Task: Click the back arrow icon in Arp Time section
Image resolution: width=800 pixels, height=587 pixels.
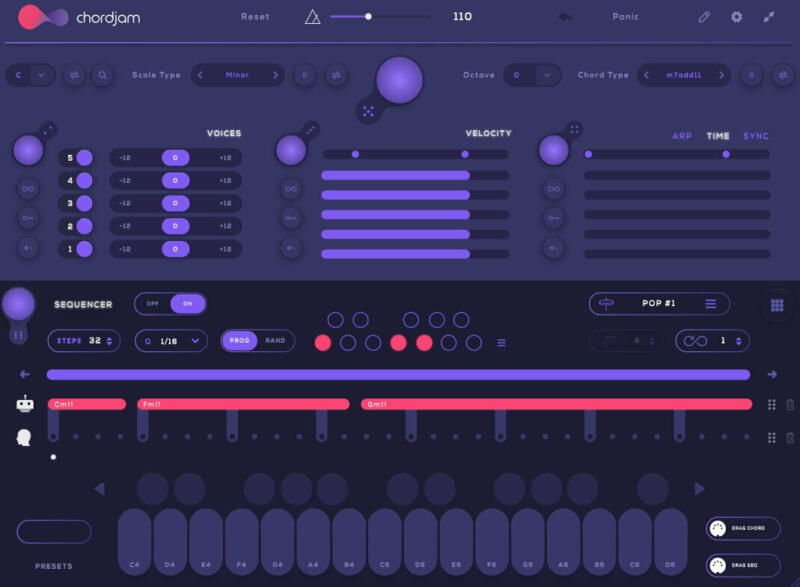Action: [x=554, y=248]
